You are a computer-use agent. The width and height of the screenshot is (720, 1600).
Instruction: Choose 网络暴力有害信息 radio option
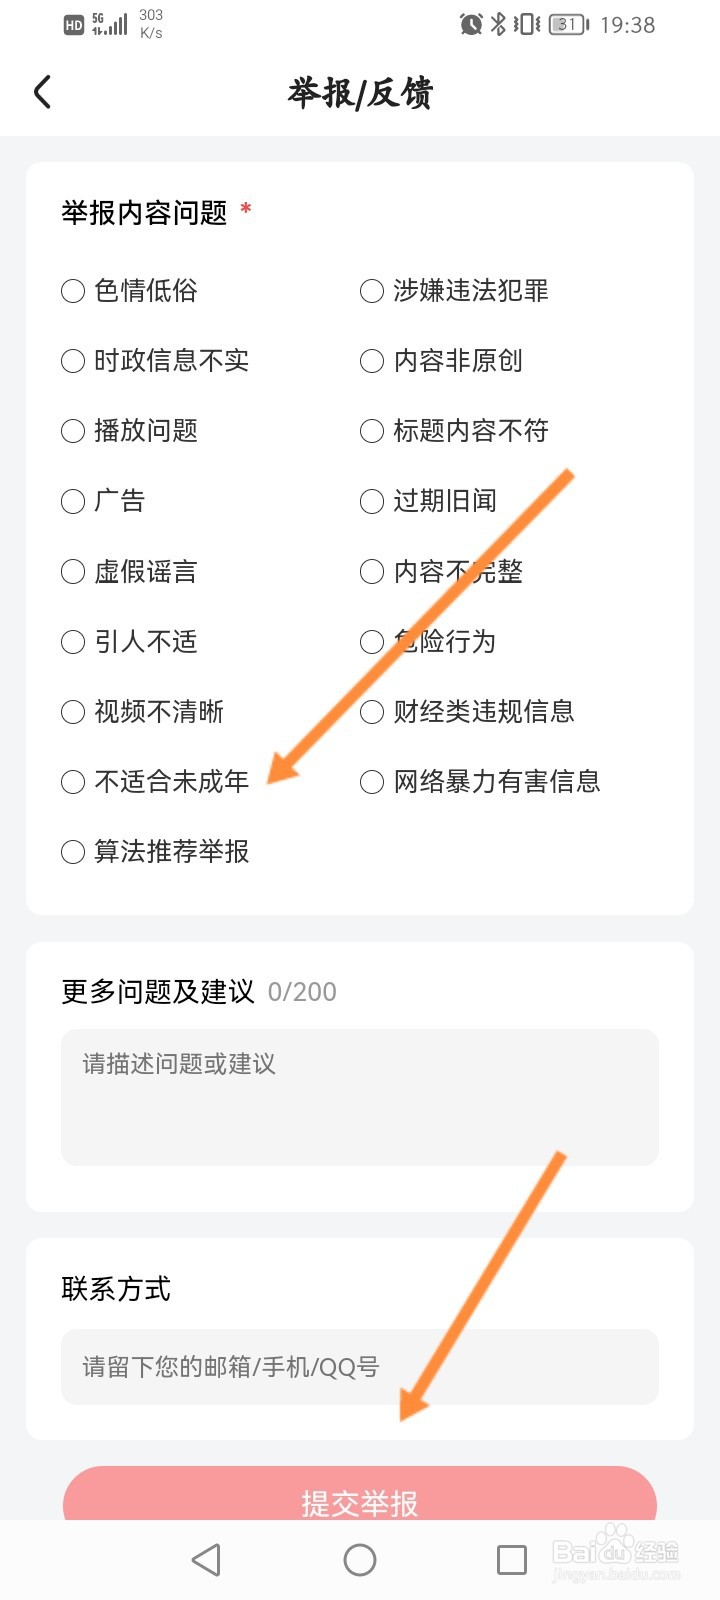coord(480,782)
